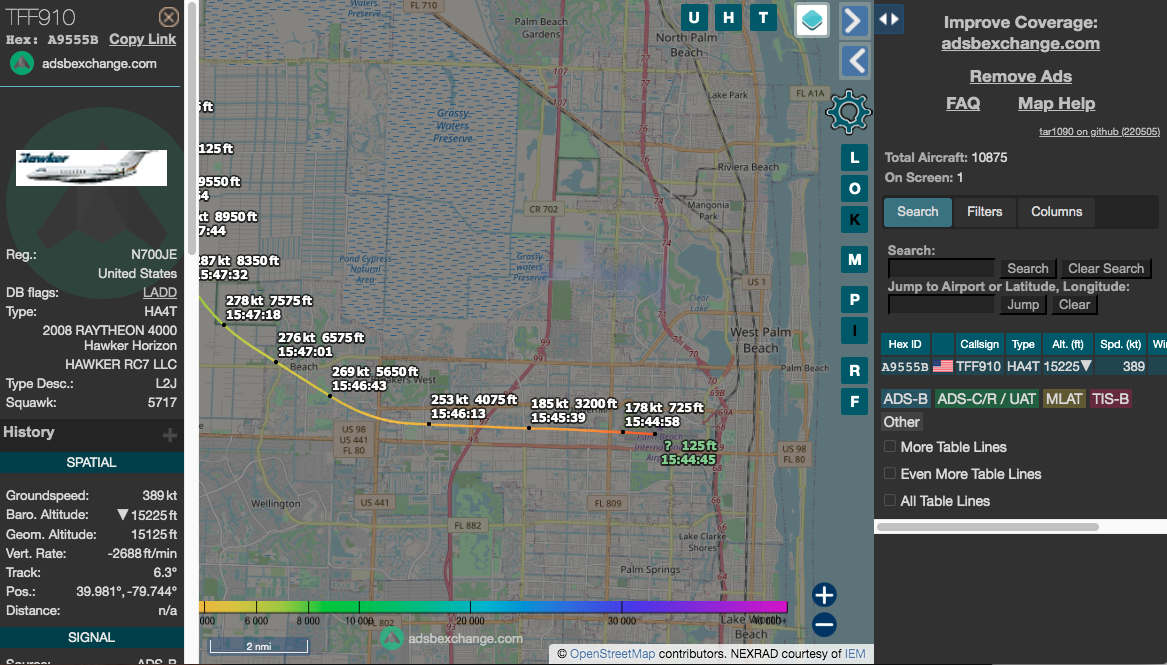Viewport: 1167px width, 665px height.
Task: Switch to the Columns tab
Action: (x=1056, y=212)
